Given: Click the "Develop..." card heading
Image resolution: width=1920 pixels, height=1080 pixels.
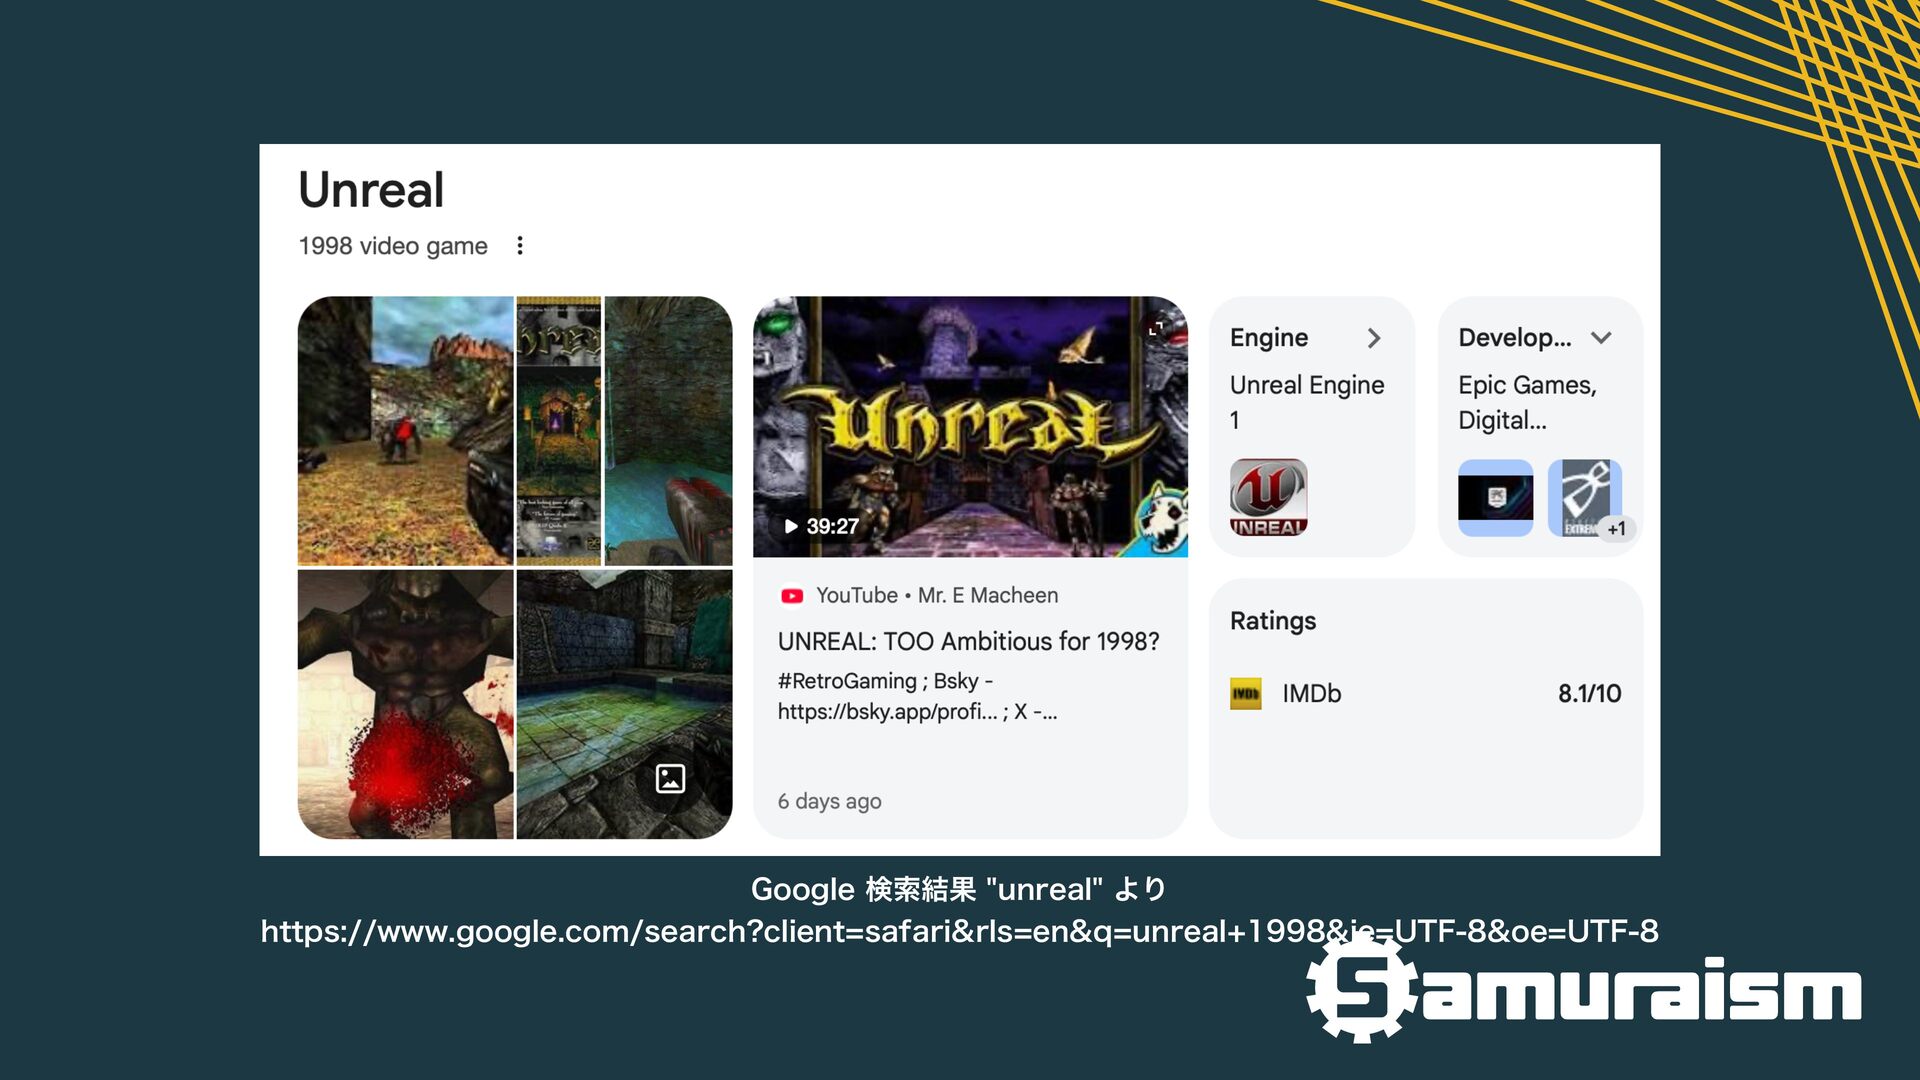Looking at the screenshot, I should 1514,338.
